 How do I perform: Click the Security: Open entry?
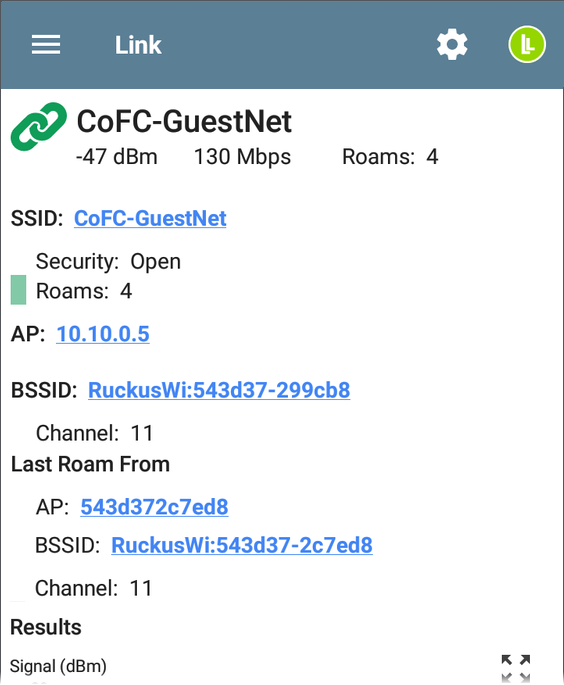[x=108, y=262]
